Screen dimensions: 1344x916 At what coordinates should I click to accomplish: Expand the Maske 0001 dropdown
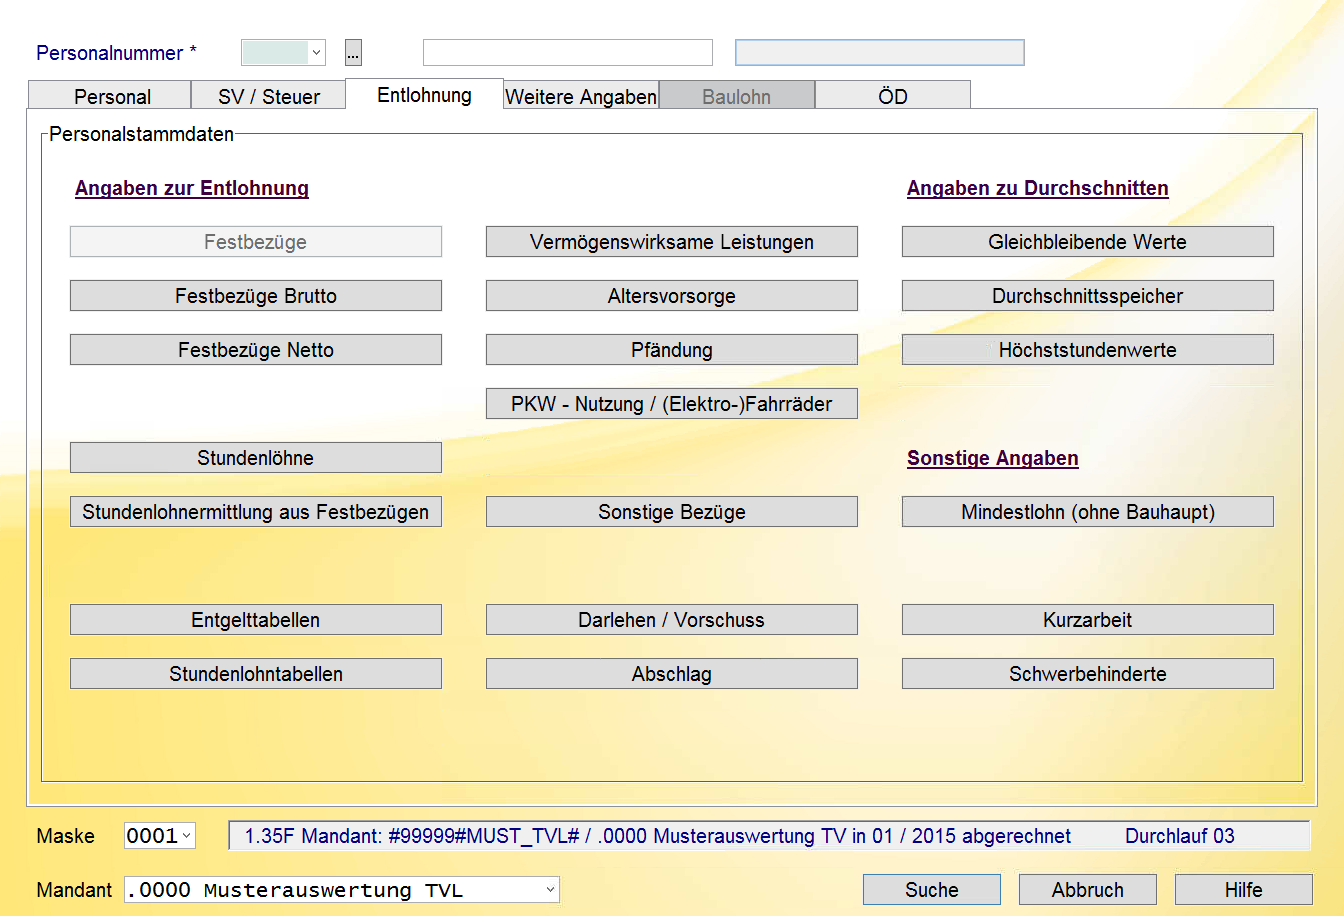160,835
